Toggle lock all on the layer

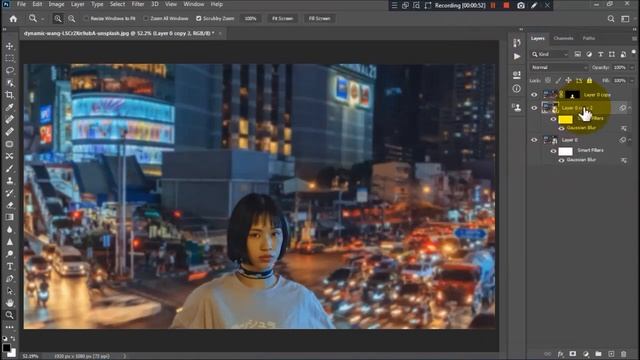tap(589, 81)
